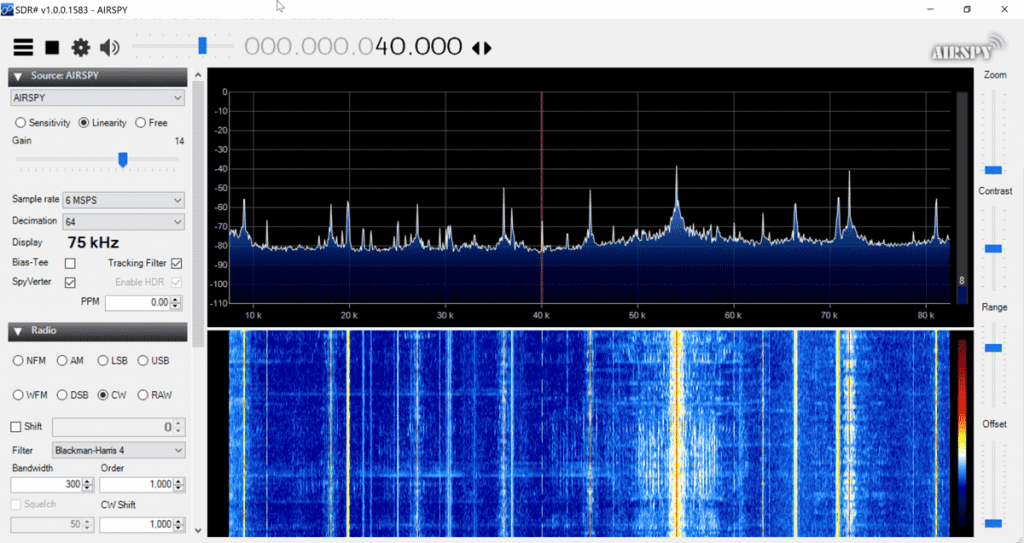Collapse the Source: AIRSPY panel
Screen dimensions: 1024x543
[18, 76]
